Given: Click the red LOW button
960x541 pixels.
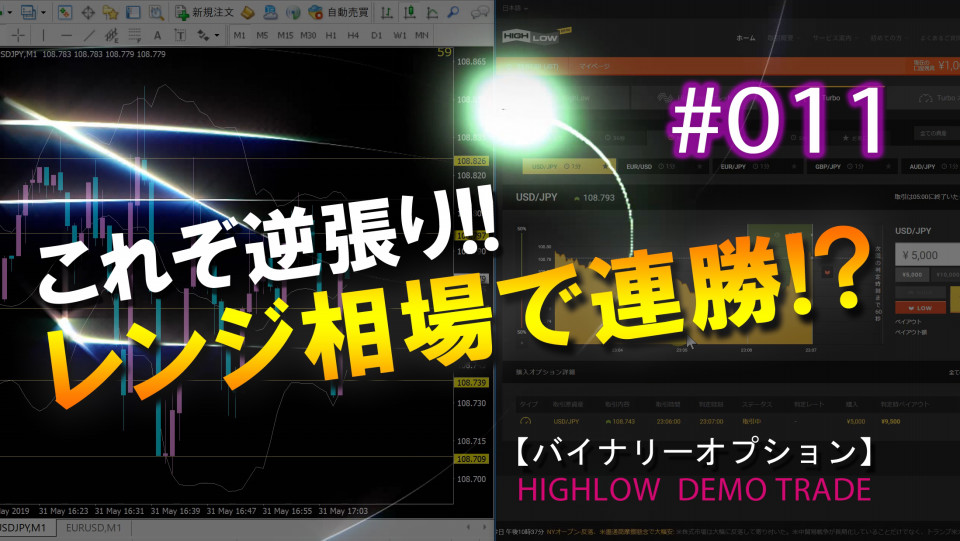Looking at the screenshot, I should pyautogui.click(x=920, y=308).
